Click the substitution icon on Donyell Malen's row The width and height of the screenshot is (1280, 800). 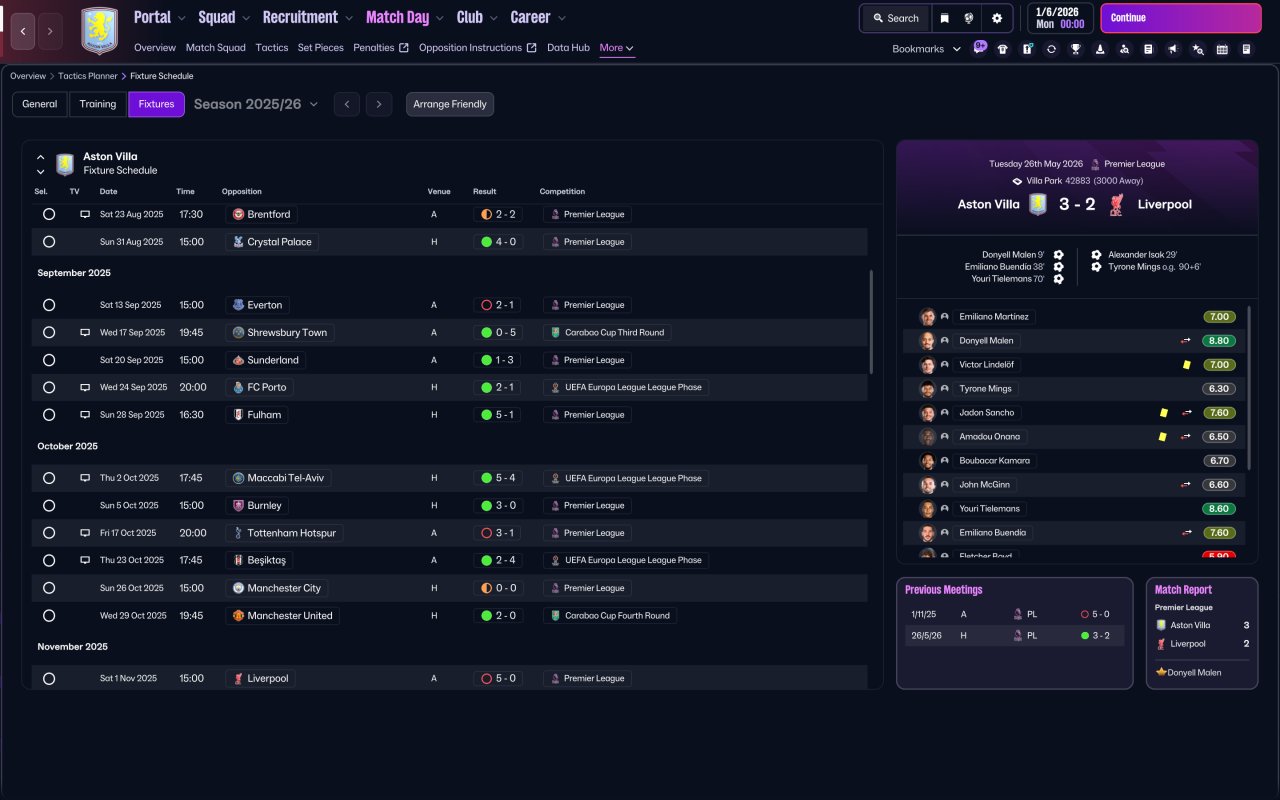(x=1186, y=341)
